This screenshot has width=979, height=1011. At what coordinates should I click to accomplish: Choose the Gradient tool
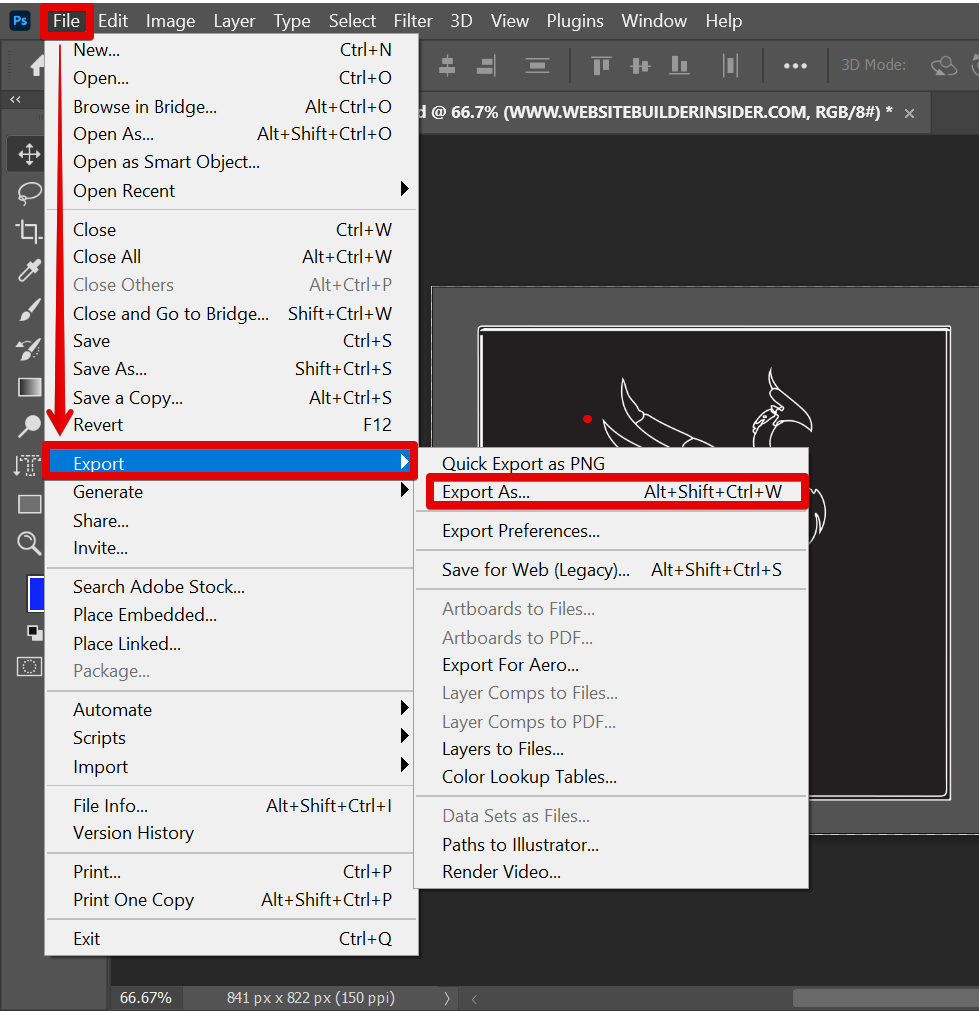coord(29,387)
